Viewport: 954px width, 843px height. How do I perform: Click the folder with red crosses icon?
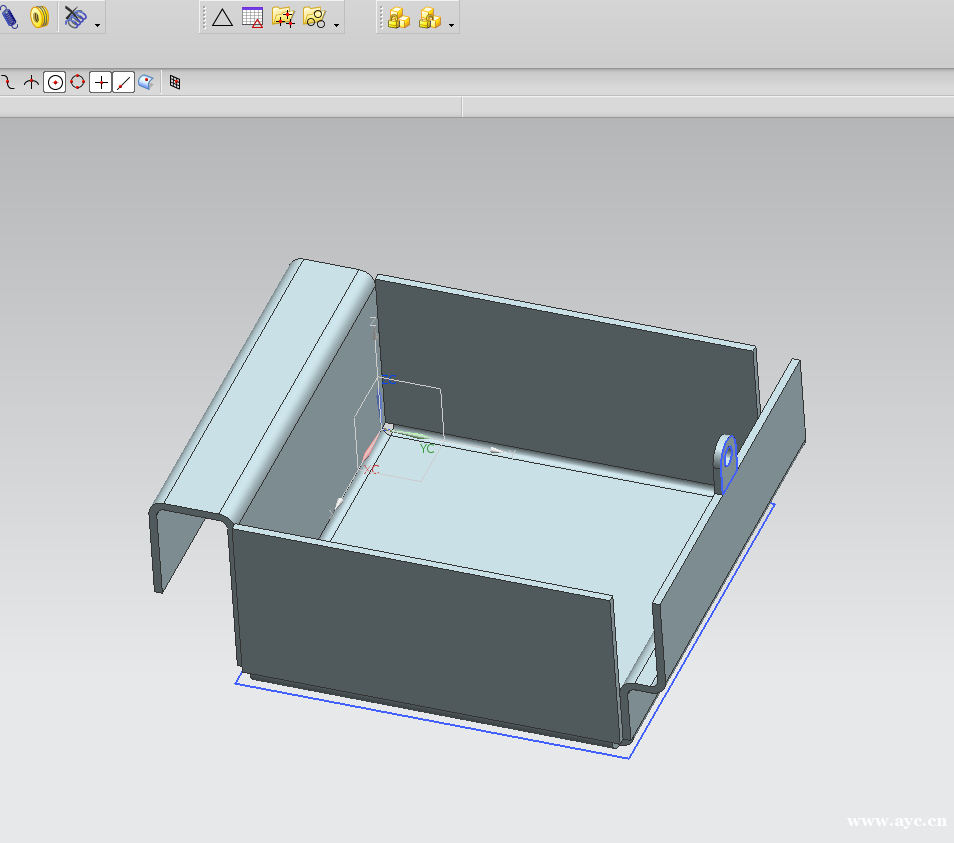(283, 17)
